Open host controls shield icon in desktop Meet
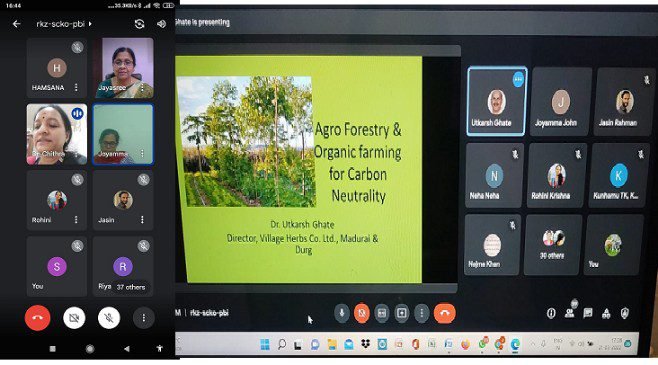658x365 pixels. click(625, 313)
